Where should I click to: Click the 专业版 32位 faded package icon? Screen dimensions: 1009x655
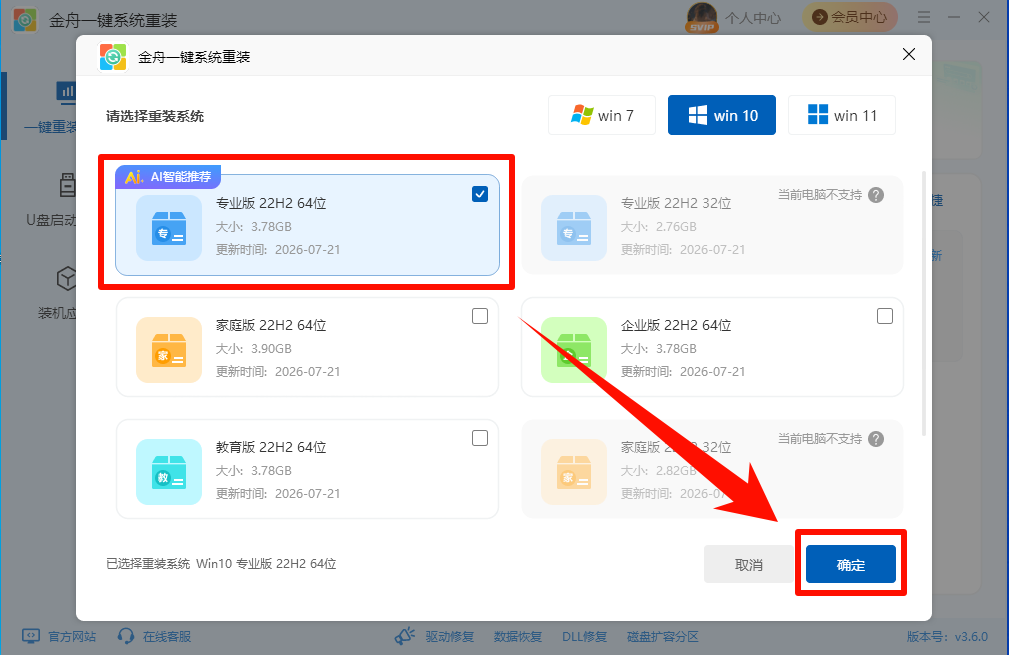[x=574, y=228]
